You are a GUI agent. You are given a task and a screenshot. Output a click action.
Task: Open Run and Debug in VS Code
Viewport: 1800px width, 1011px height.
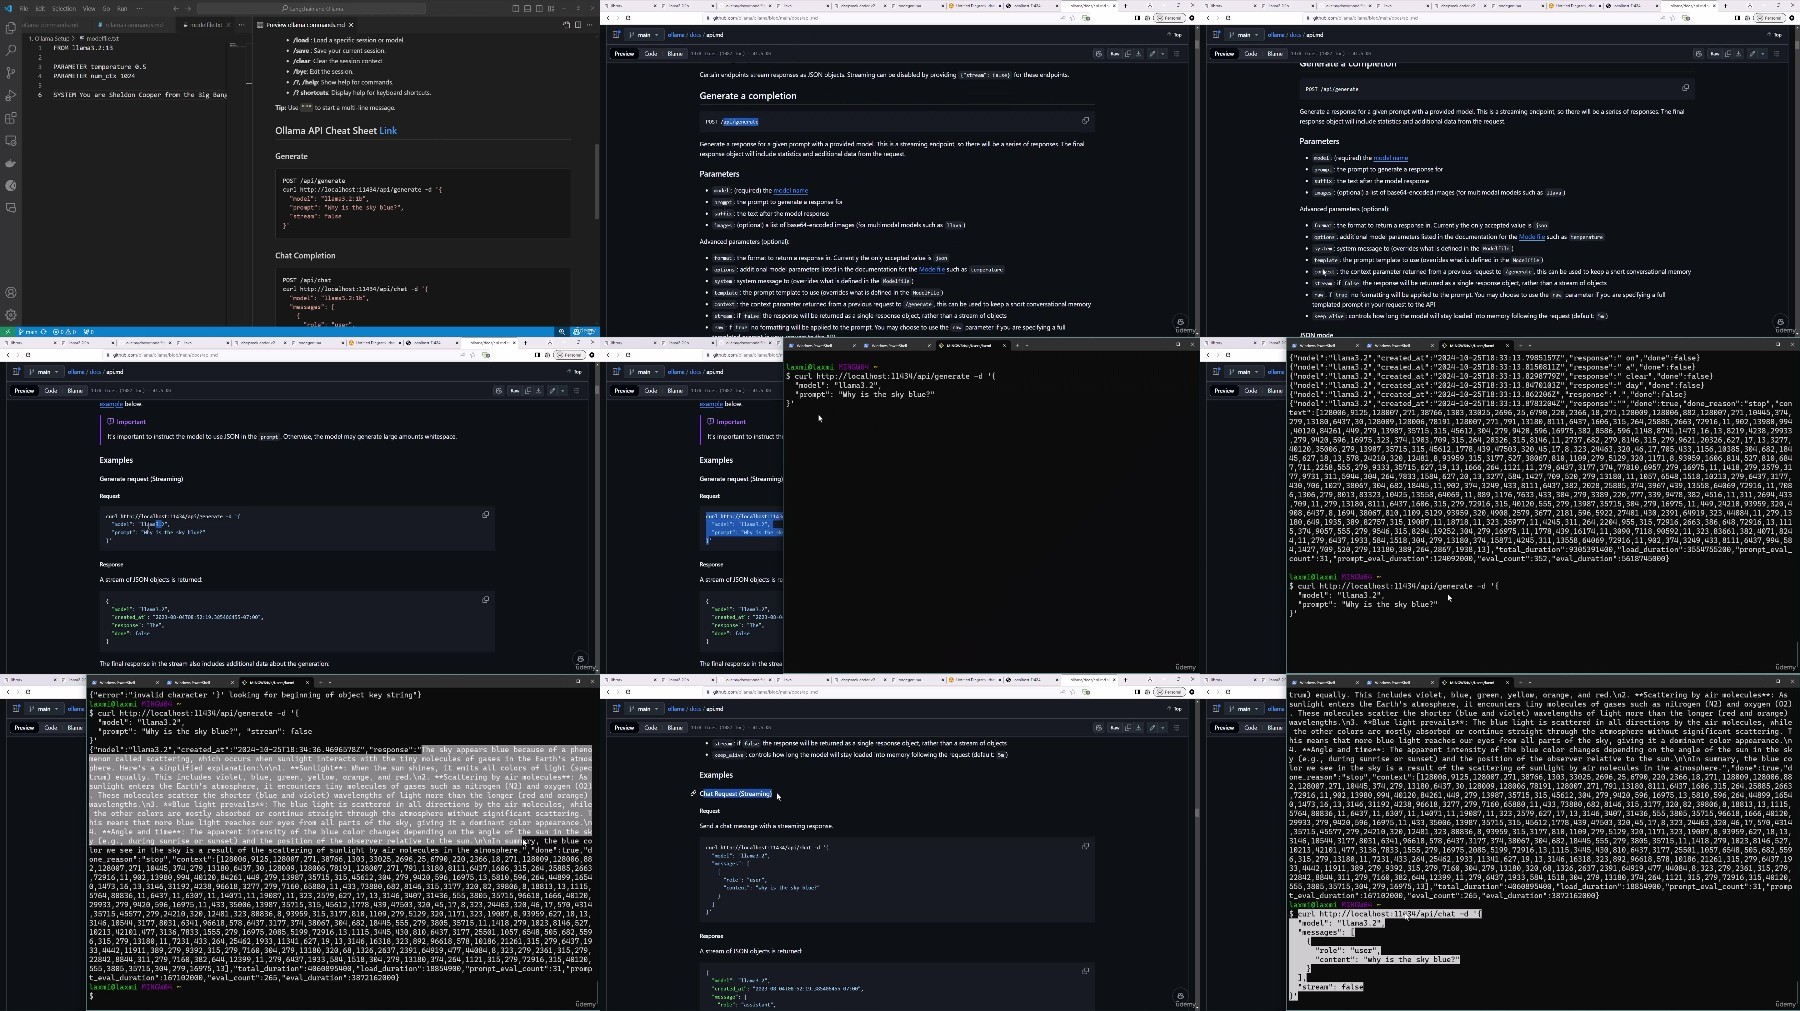tap(11, 96)
